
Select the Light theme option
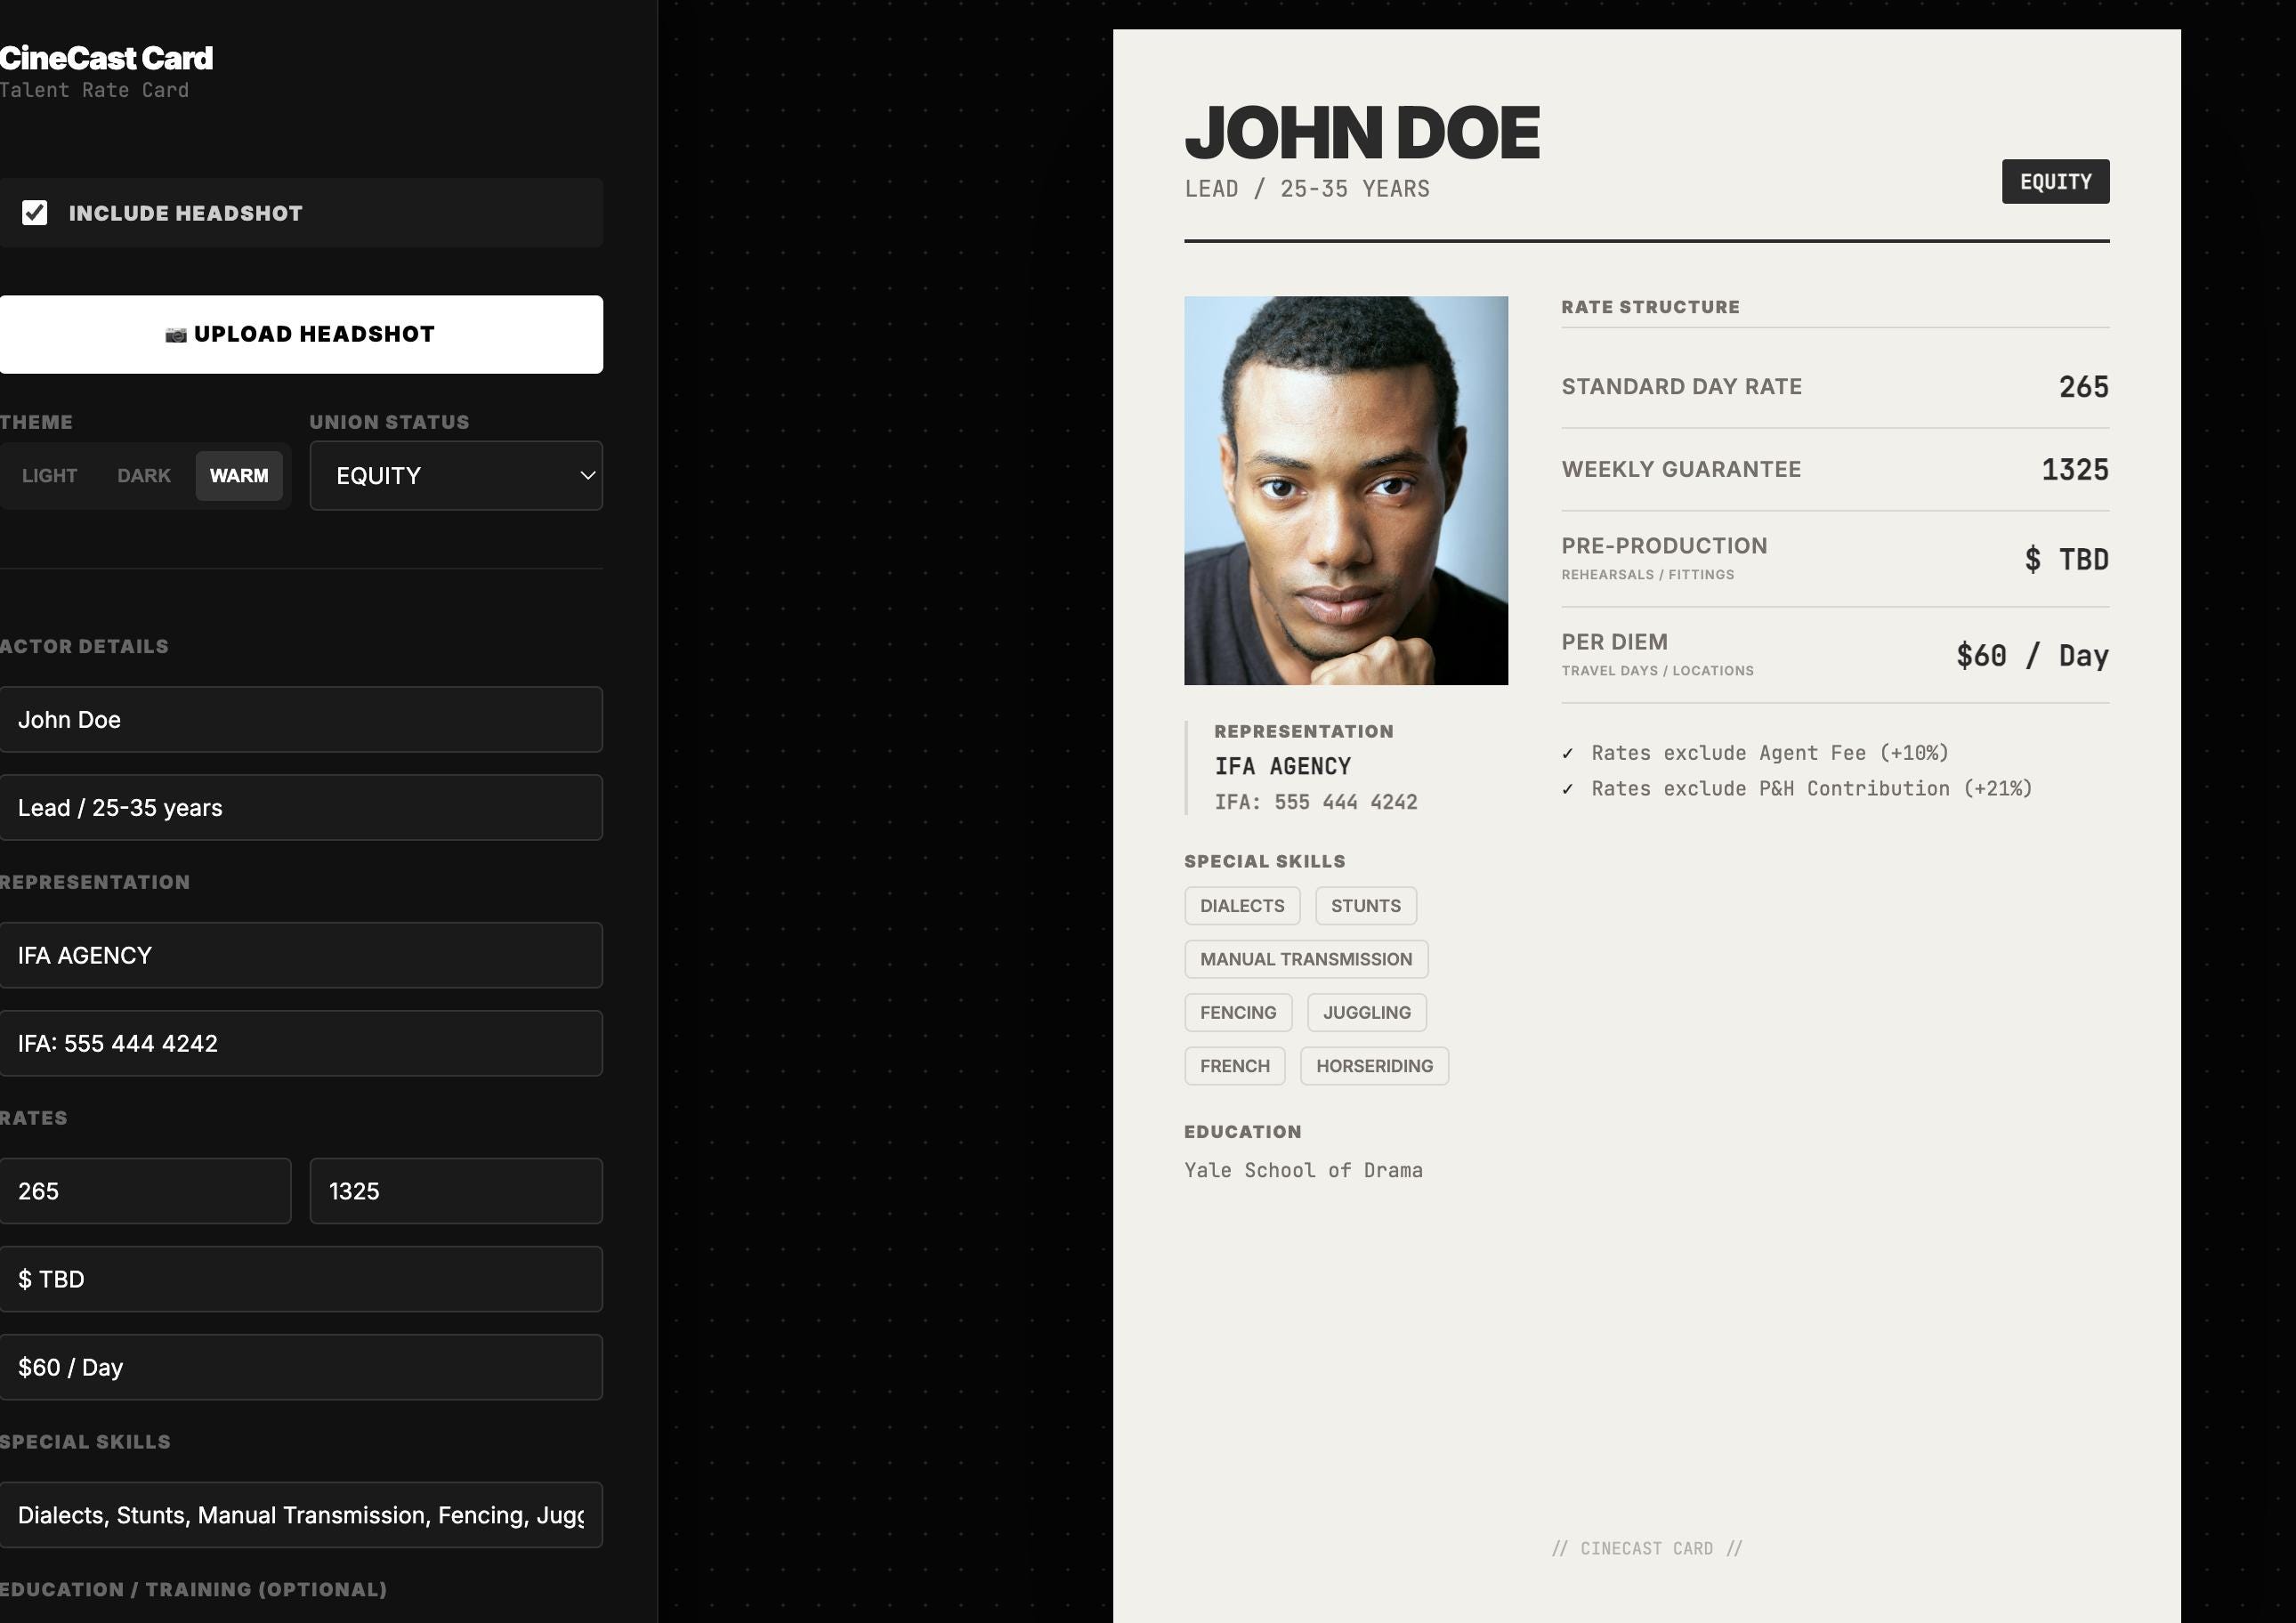(x=49, y=476)
